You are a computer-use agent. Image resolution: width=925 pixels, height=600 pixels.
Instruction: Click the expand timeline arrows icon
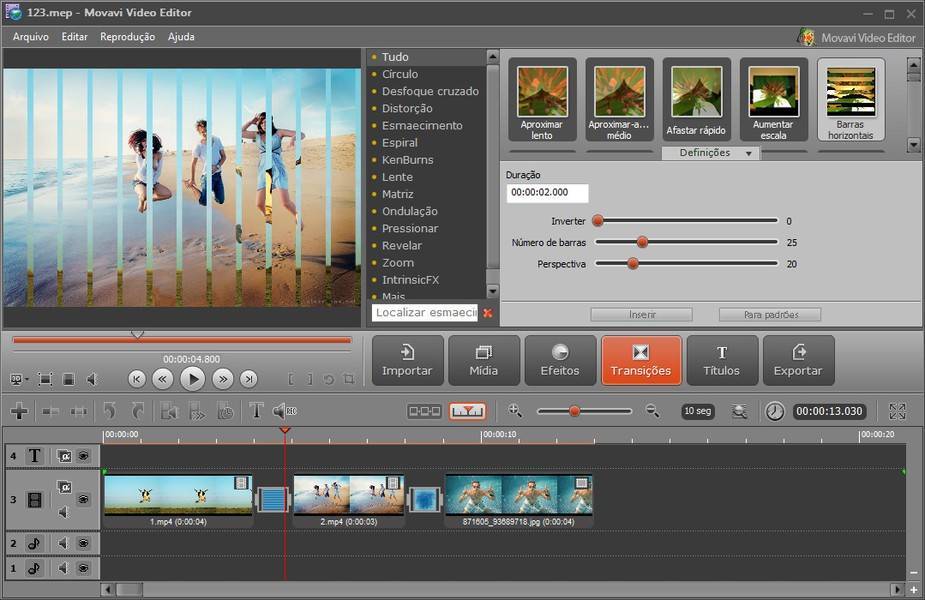click(897, 411)
